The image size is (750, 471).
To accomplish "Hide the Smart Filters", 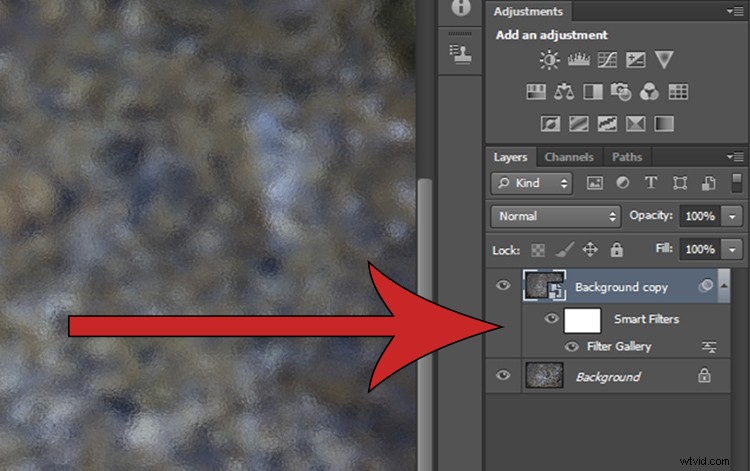I will point(551,318).
